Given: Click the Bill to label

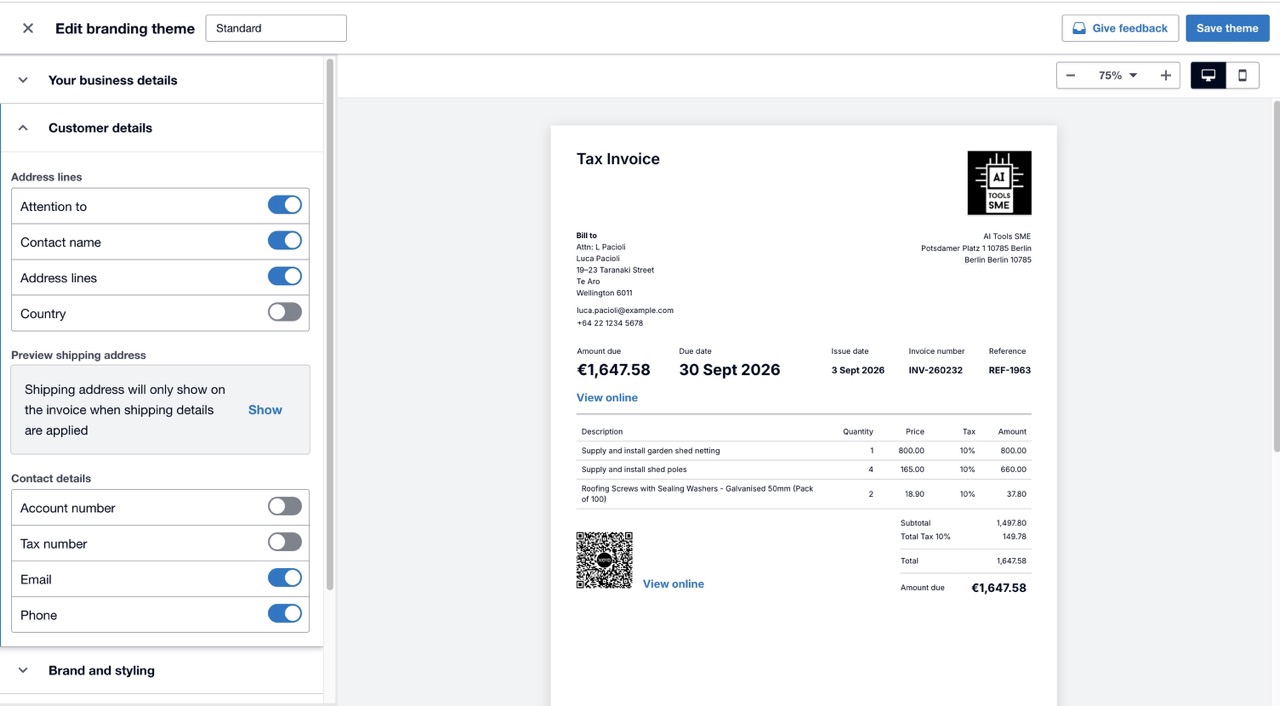Looking at the screenshot, I should pyautogui.click(x=586, y=236).
